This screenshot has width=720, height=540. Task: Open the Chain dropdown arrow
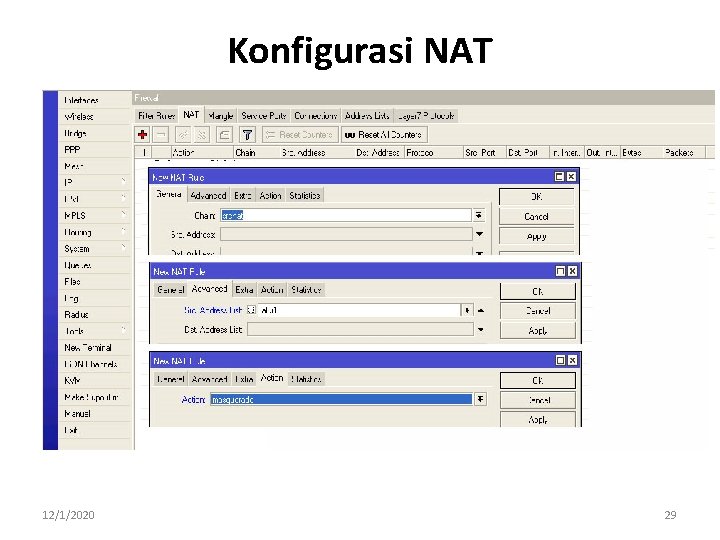(479, 215)
